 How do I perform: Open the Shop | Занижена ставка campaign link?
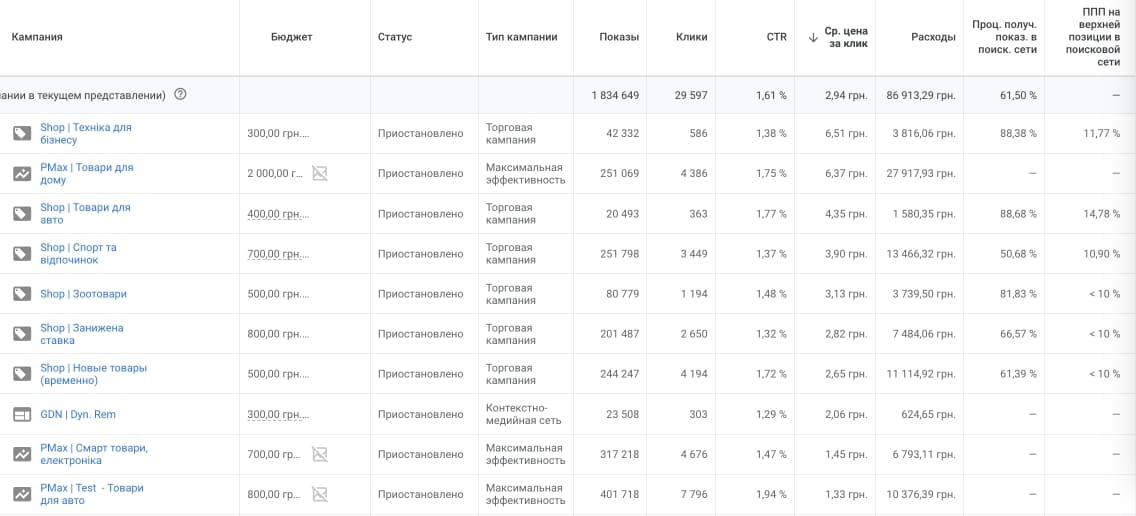coord(82,334)
